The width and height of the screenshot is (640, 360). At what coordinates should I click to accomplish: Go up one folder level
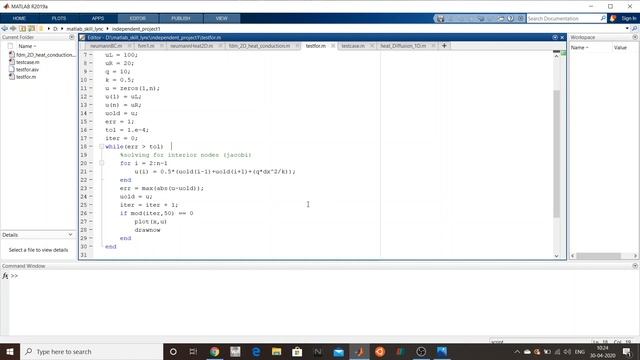tap(22, 29)
